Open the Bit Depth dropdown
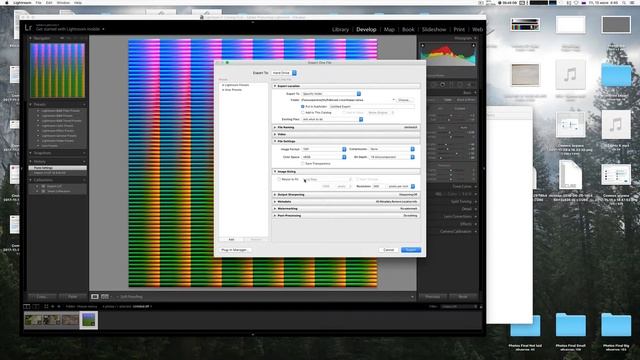This screenshot has width=640, height=360. 392,157
